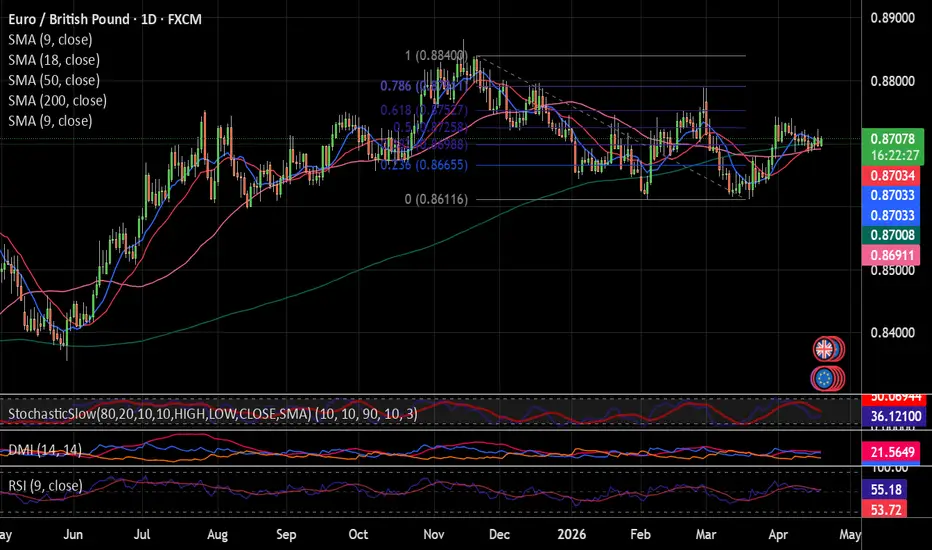Select the SMA (200, close) legend
The height and width of the screenshot is (550, 932).
coord(58,100)
